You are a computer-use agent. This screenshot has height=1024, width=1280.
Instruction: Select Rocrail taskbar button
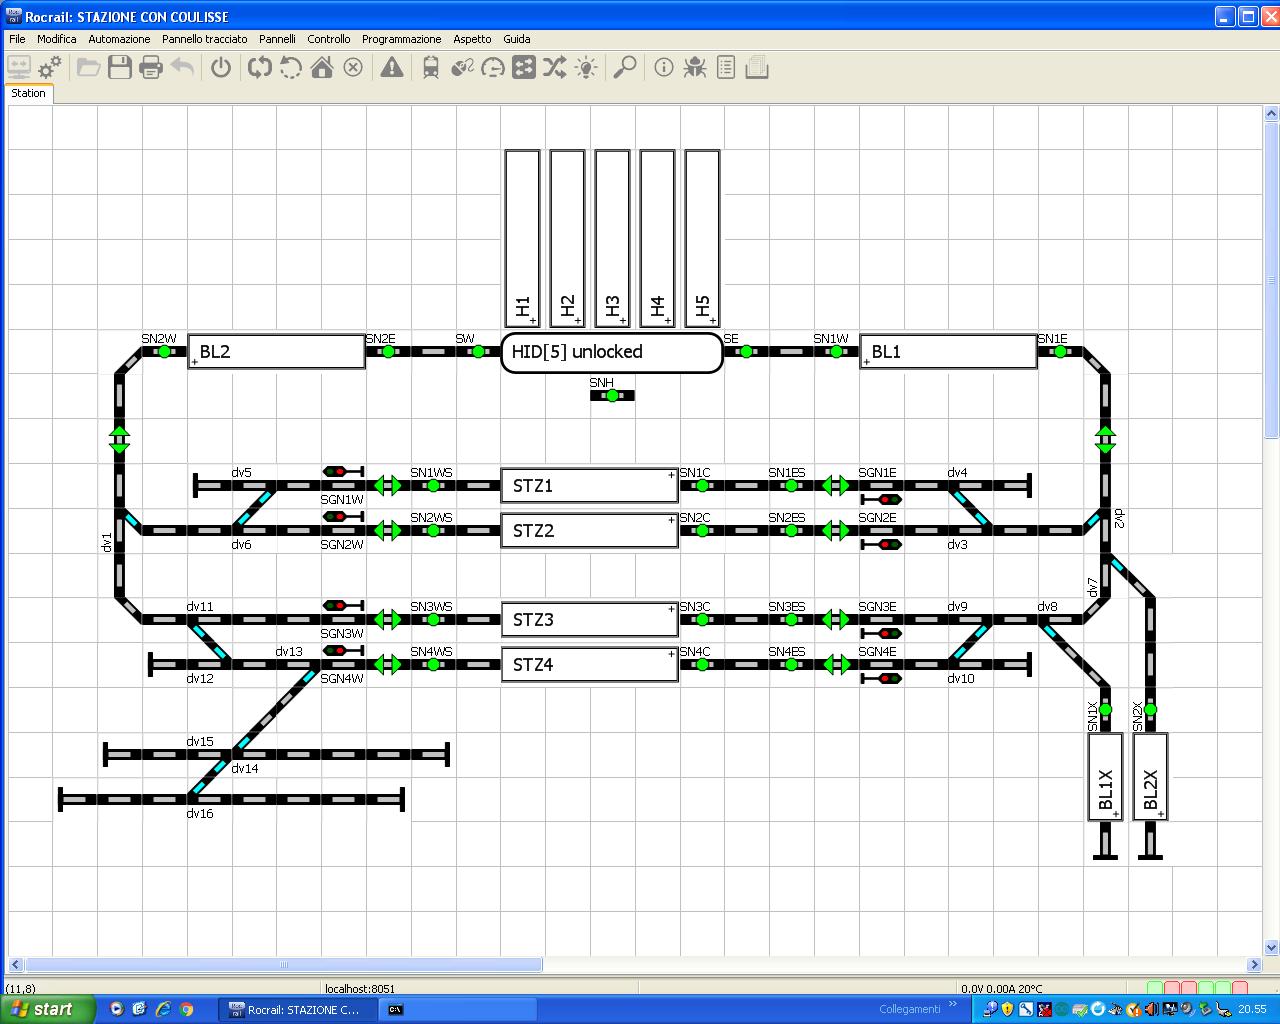(x=297, y=1010)
